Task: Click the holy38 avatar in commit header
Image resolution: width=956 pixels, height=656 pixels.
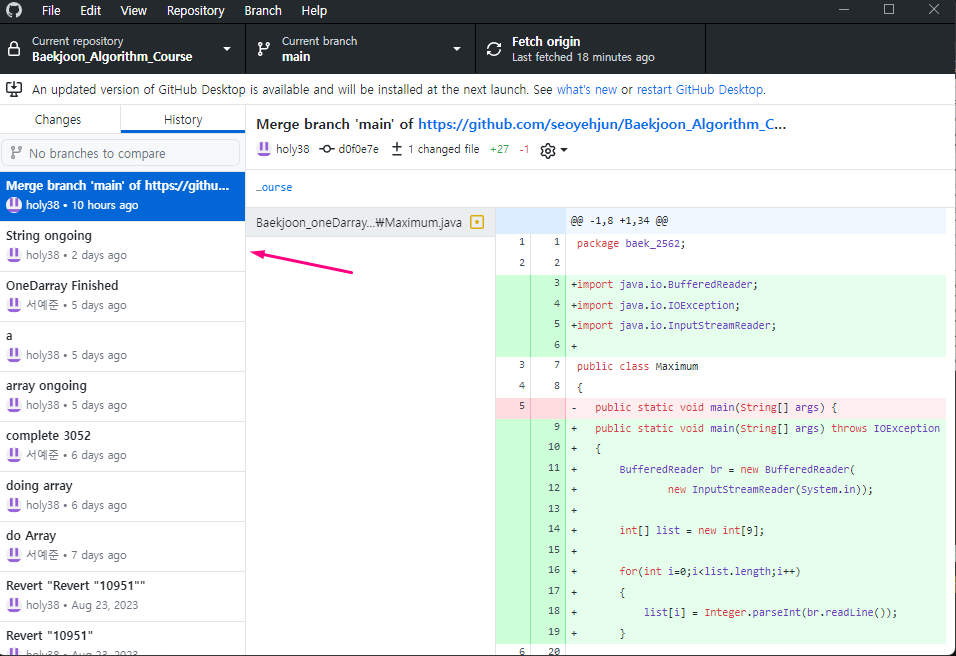Action: tap(263, 148)
